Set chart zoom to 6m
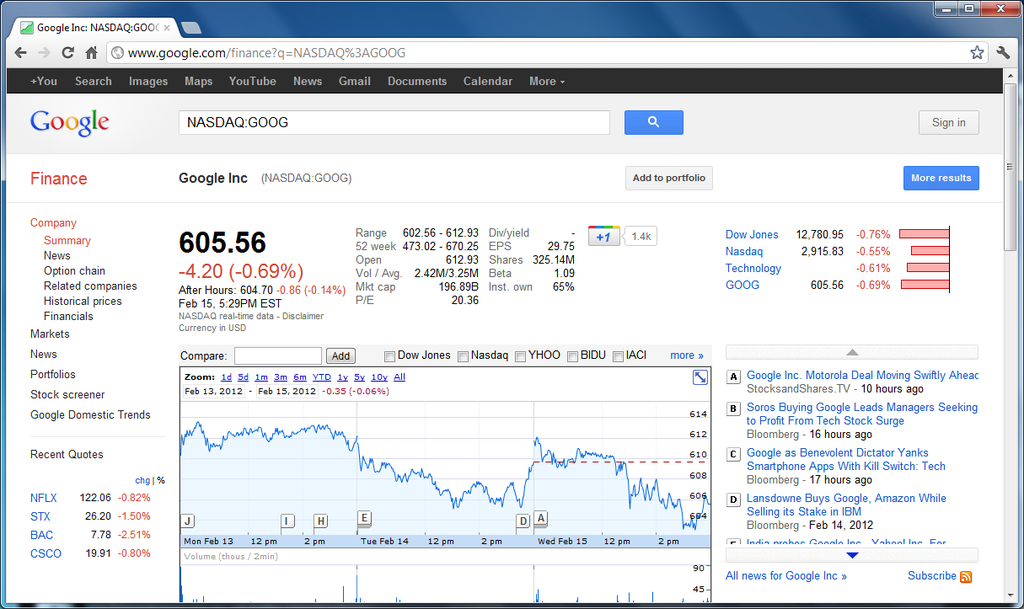The width and height of the screenshot is (1024, 609). point(300,377)
